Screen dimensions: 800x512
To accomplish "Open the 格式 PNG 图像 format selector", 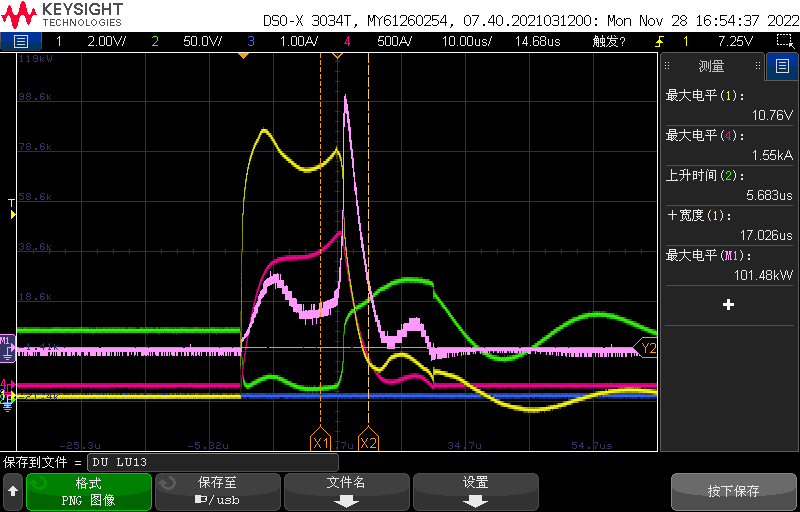I will click(89, 491).
